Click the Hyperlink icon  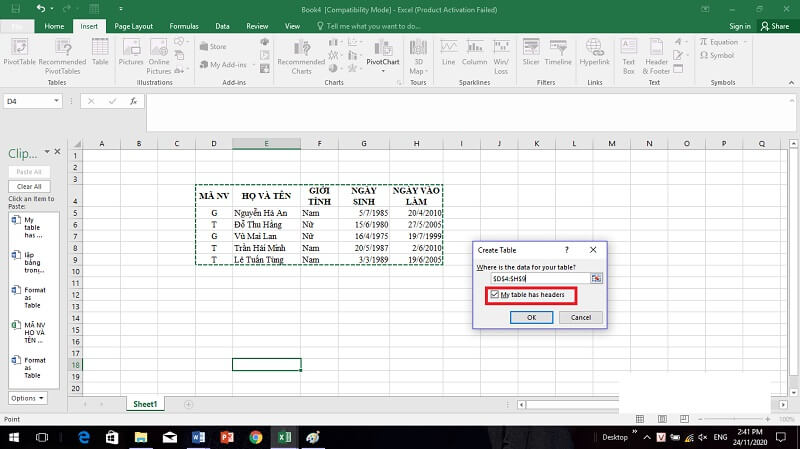tap(594, 53)
